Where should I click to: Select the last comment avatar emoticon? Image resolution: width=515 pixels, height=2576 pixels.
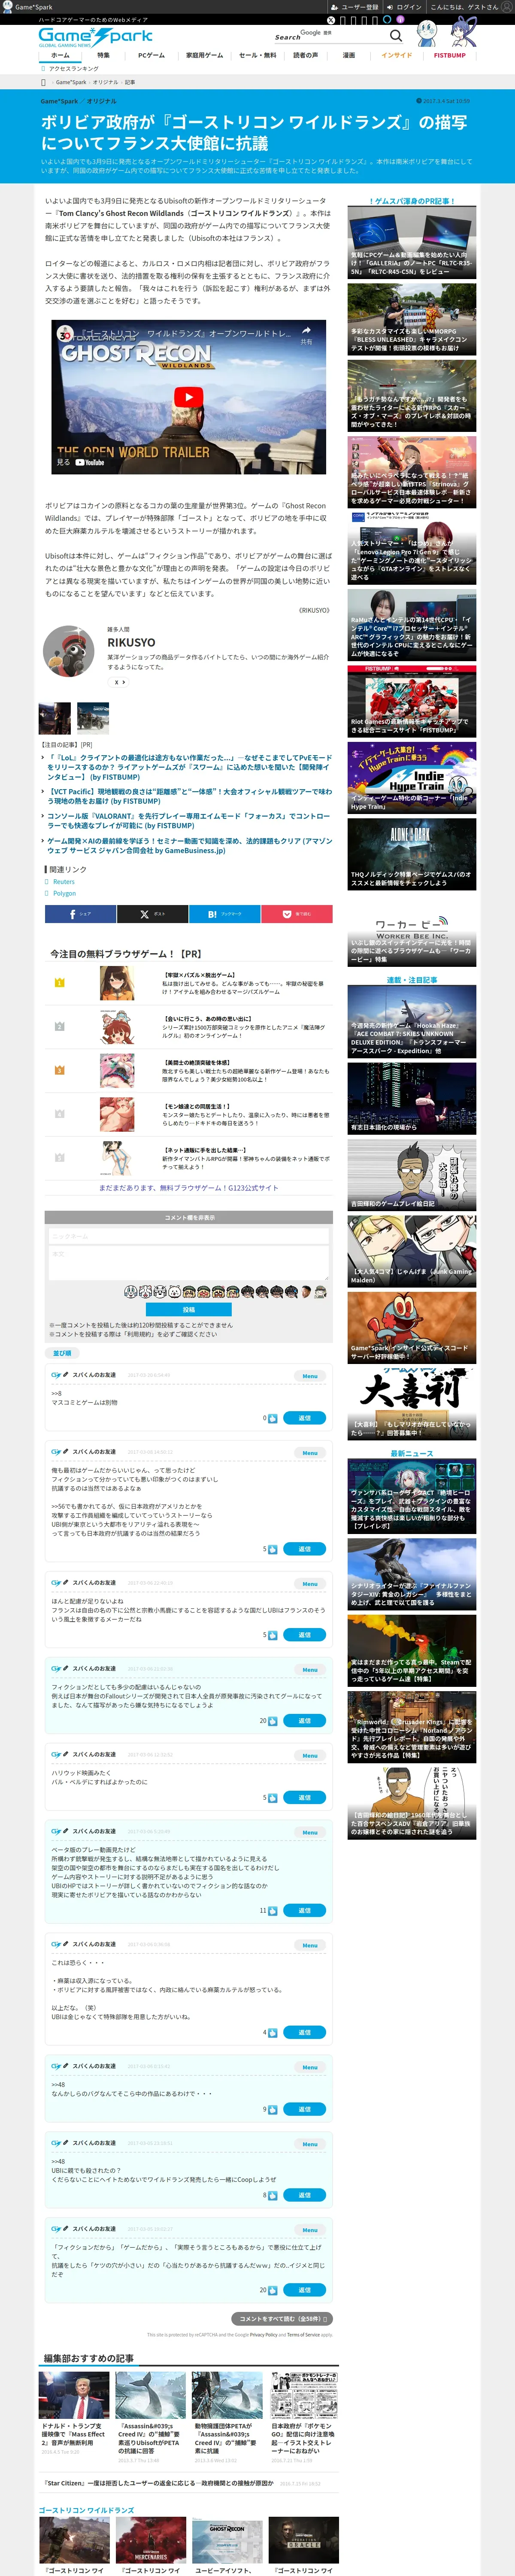[321, 1292]
